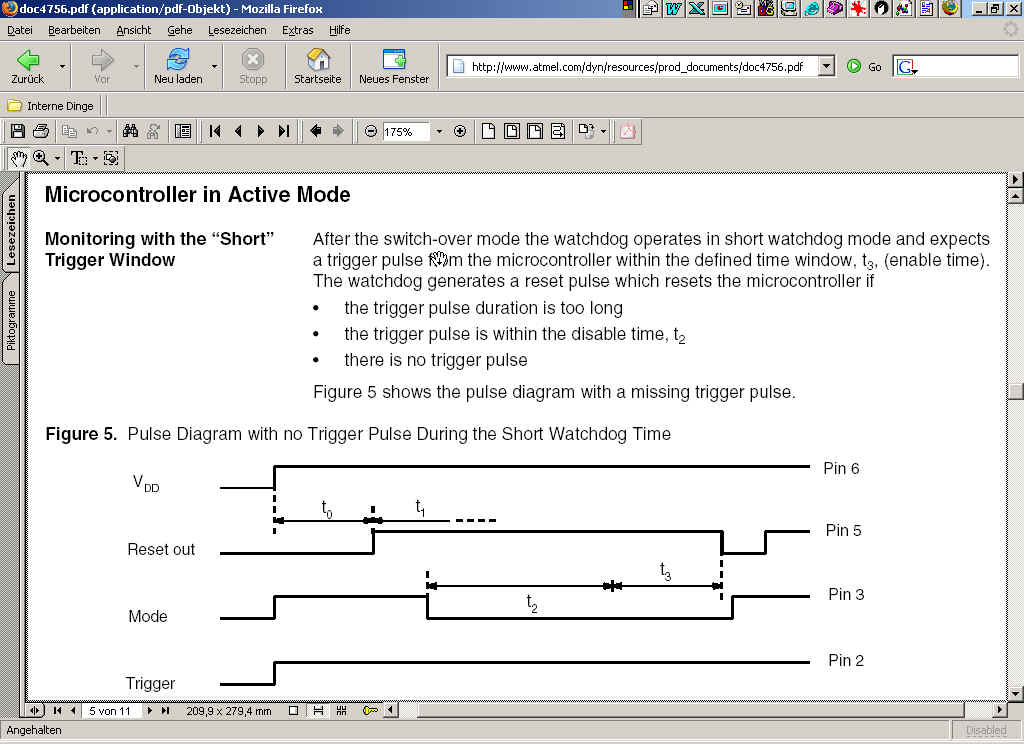This screenshot has width=1024, height=744.
Task: Go to last page in PDF toolbar
Action: 284,131
